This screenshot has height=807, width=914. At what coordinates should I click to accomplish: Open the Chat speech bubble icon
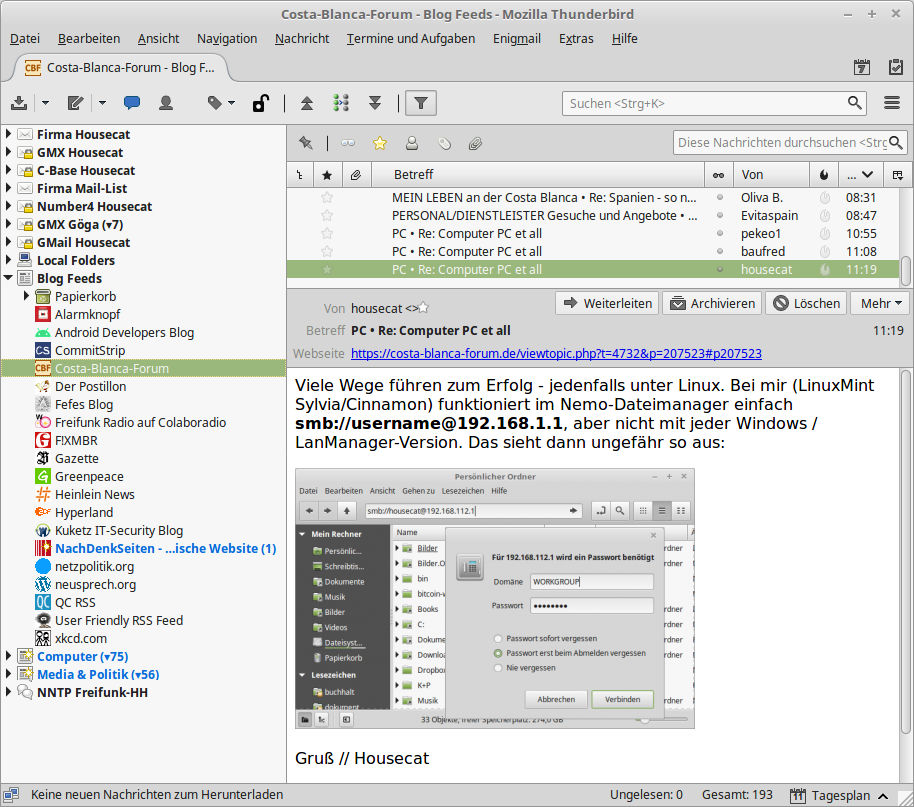[131, 103]
